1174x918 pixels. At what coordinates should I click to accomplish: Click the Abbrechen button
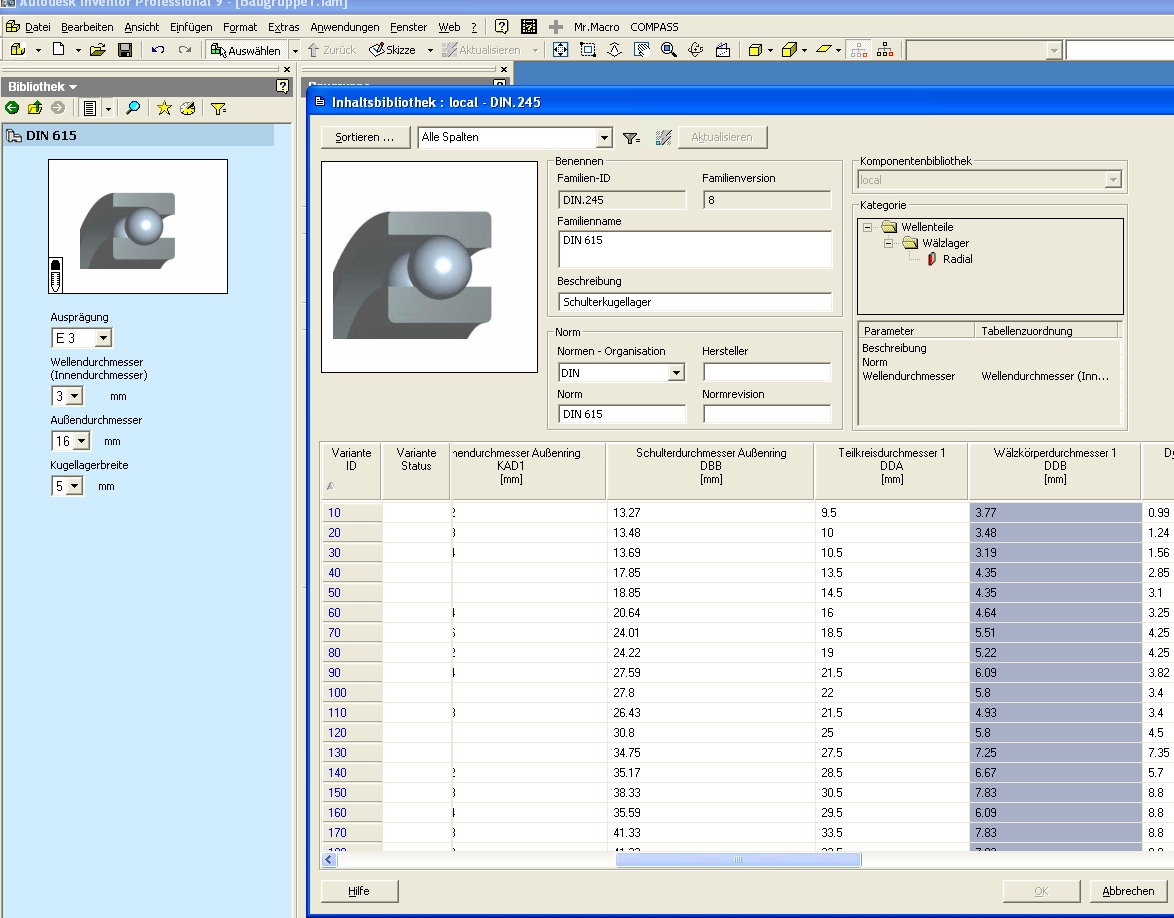coord(1127,891)
